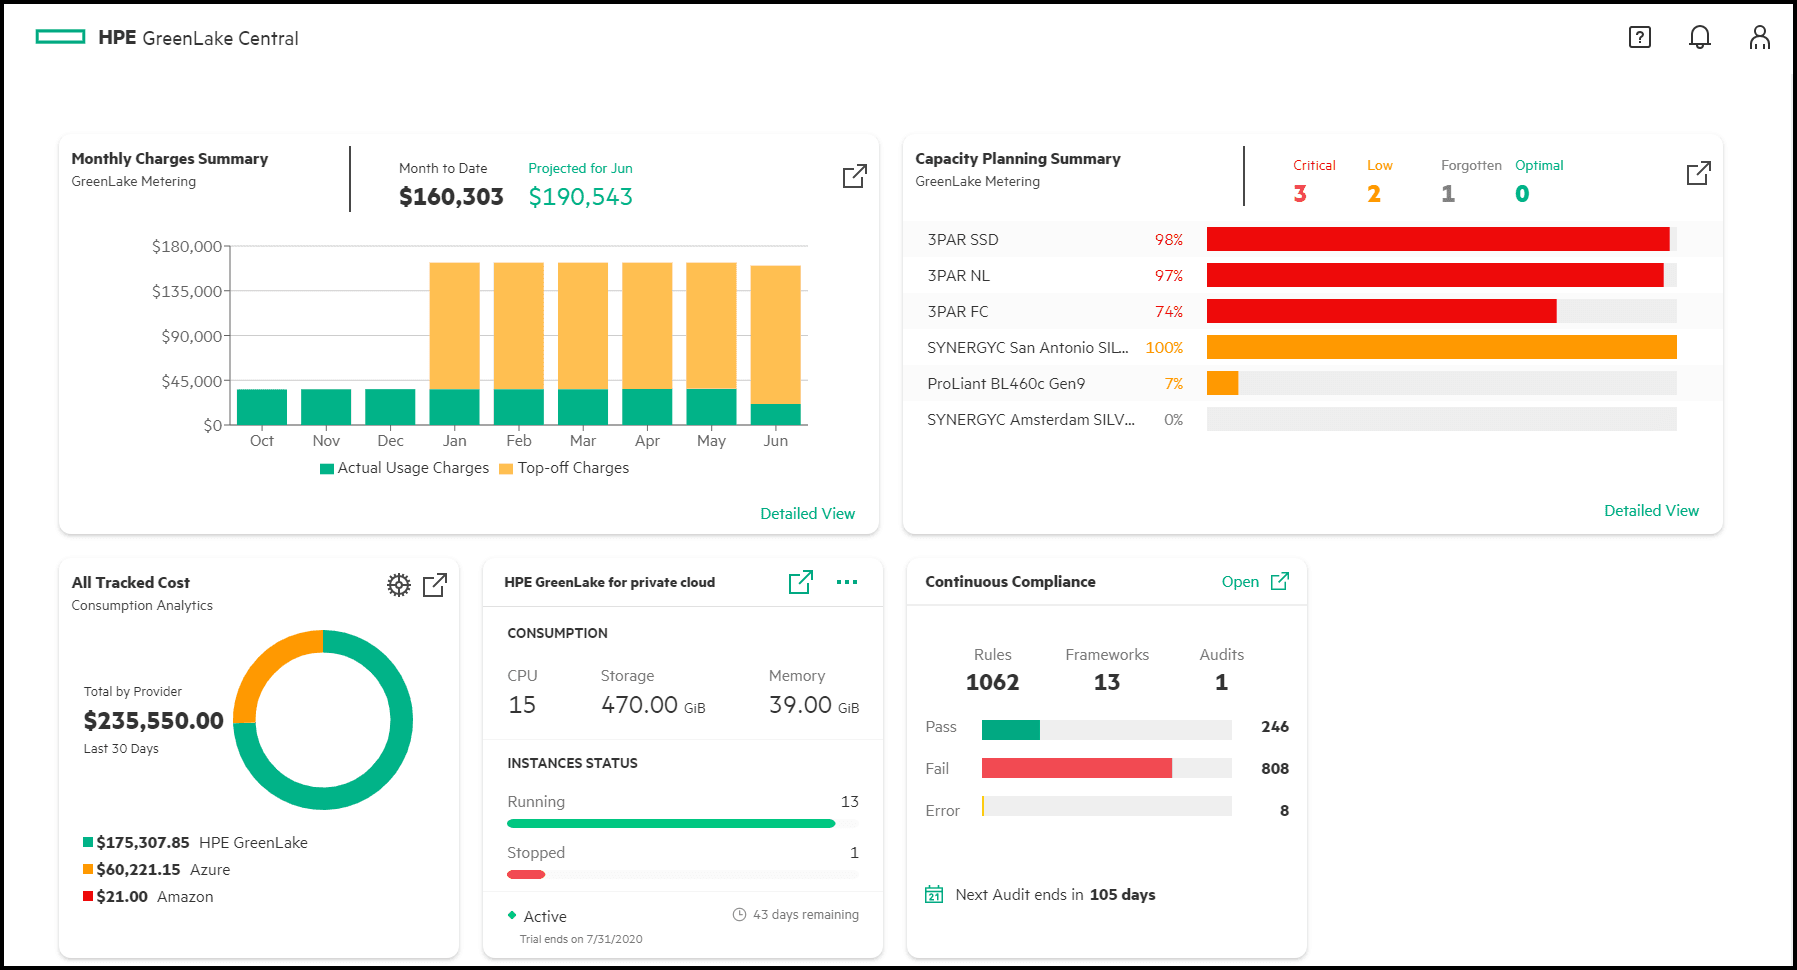Viewport: 1797px width, 970px height.
Task: Click the Azure color swatch in the legend
Action: point(86,869)
